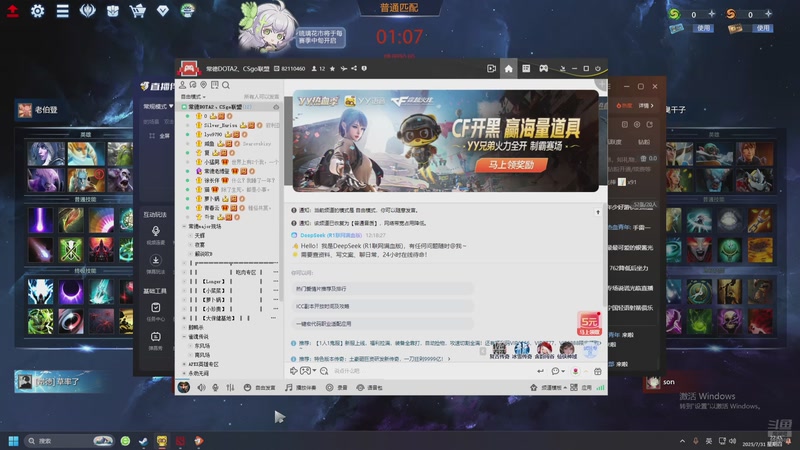The image size is (800, 450).
Task: Click 播放伴奏 music accompaniment button
Action: (301, 388)
